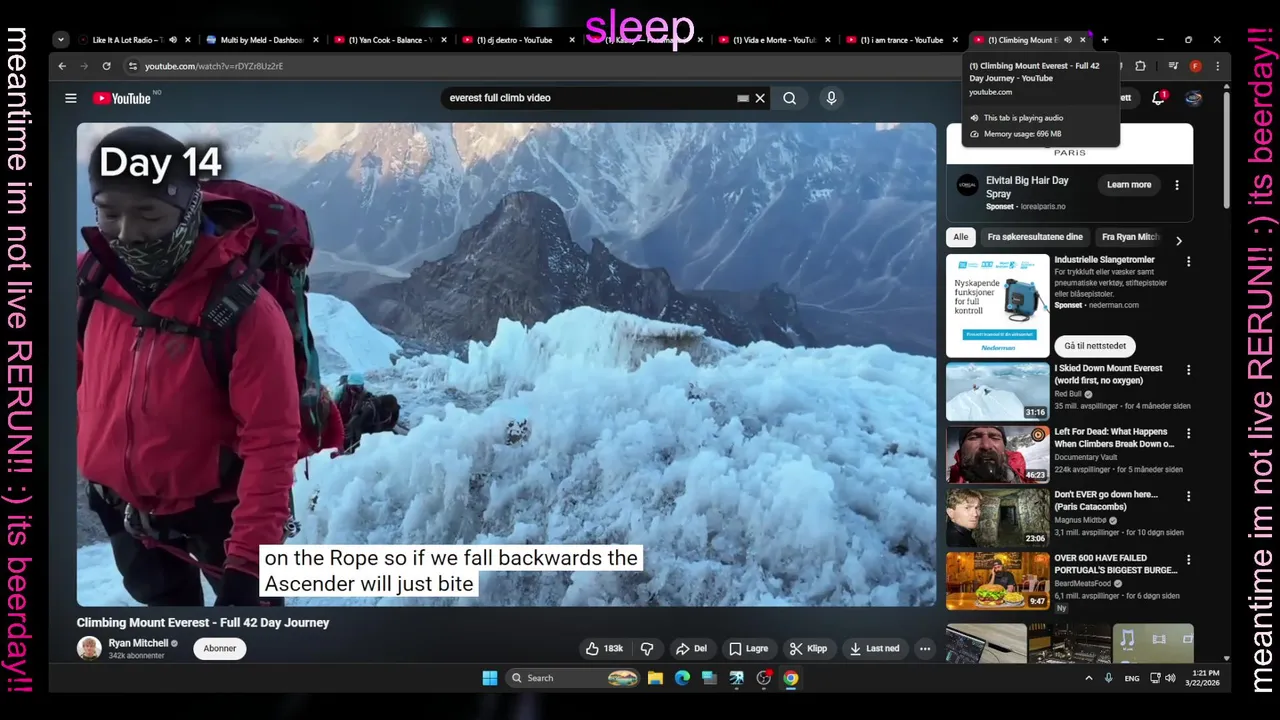
Task: Open the media control icon in Chrome toolbar
Action: click(1173, 66)
